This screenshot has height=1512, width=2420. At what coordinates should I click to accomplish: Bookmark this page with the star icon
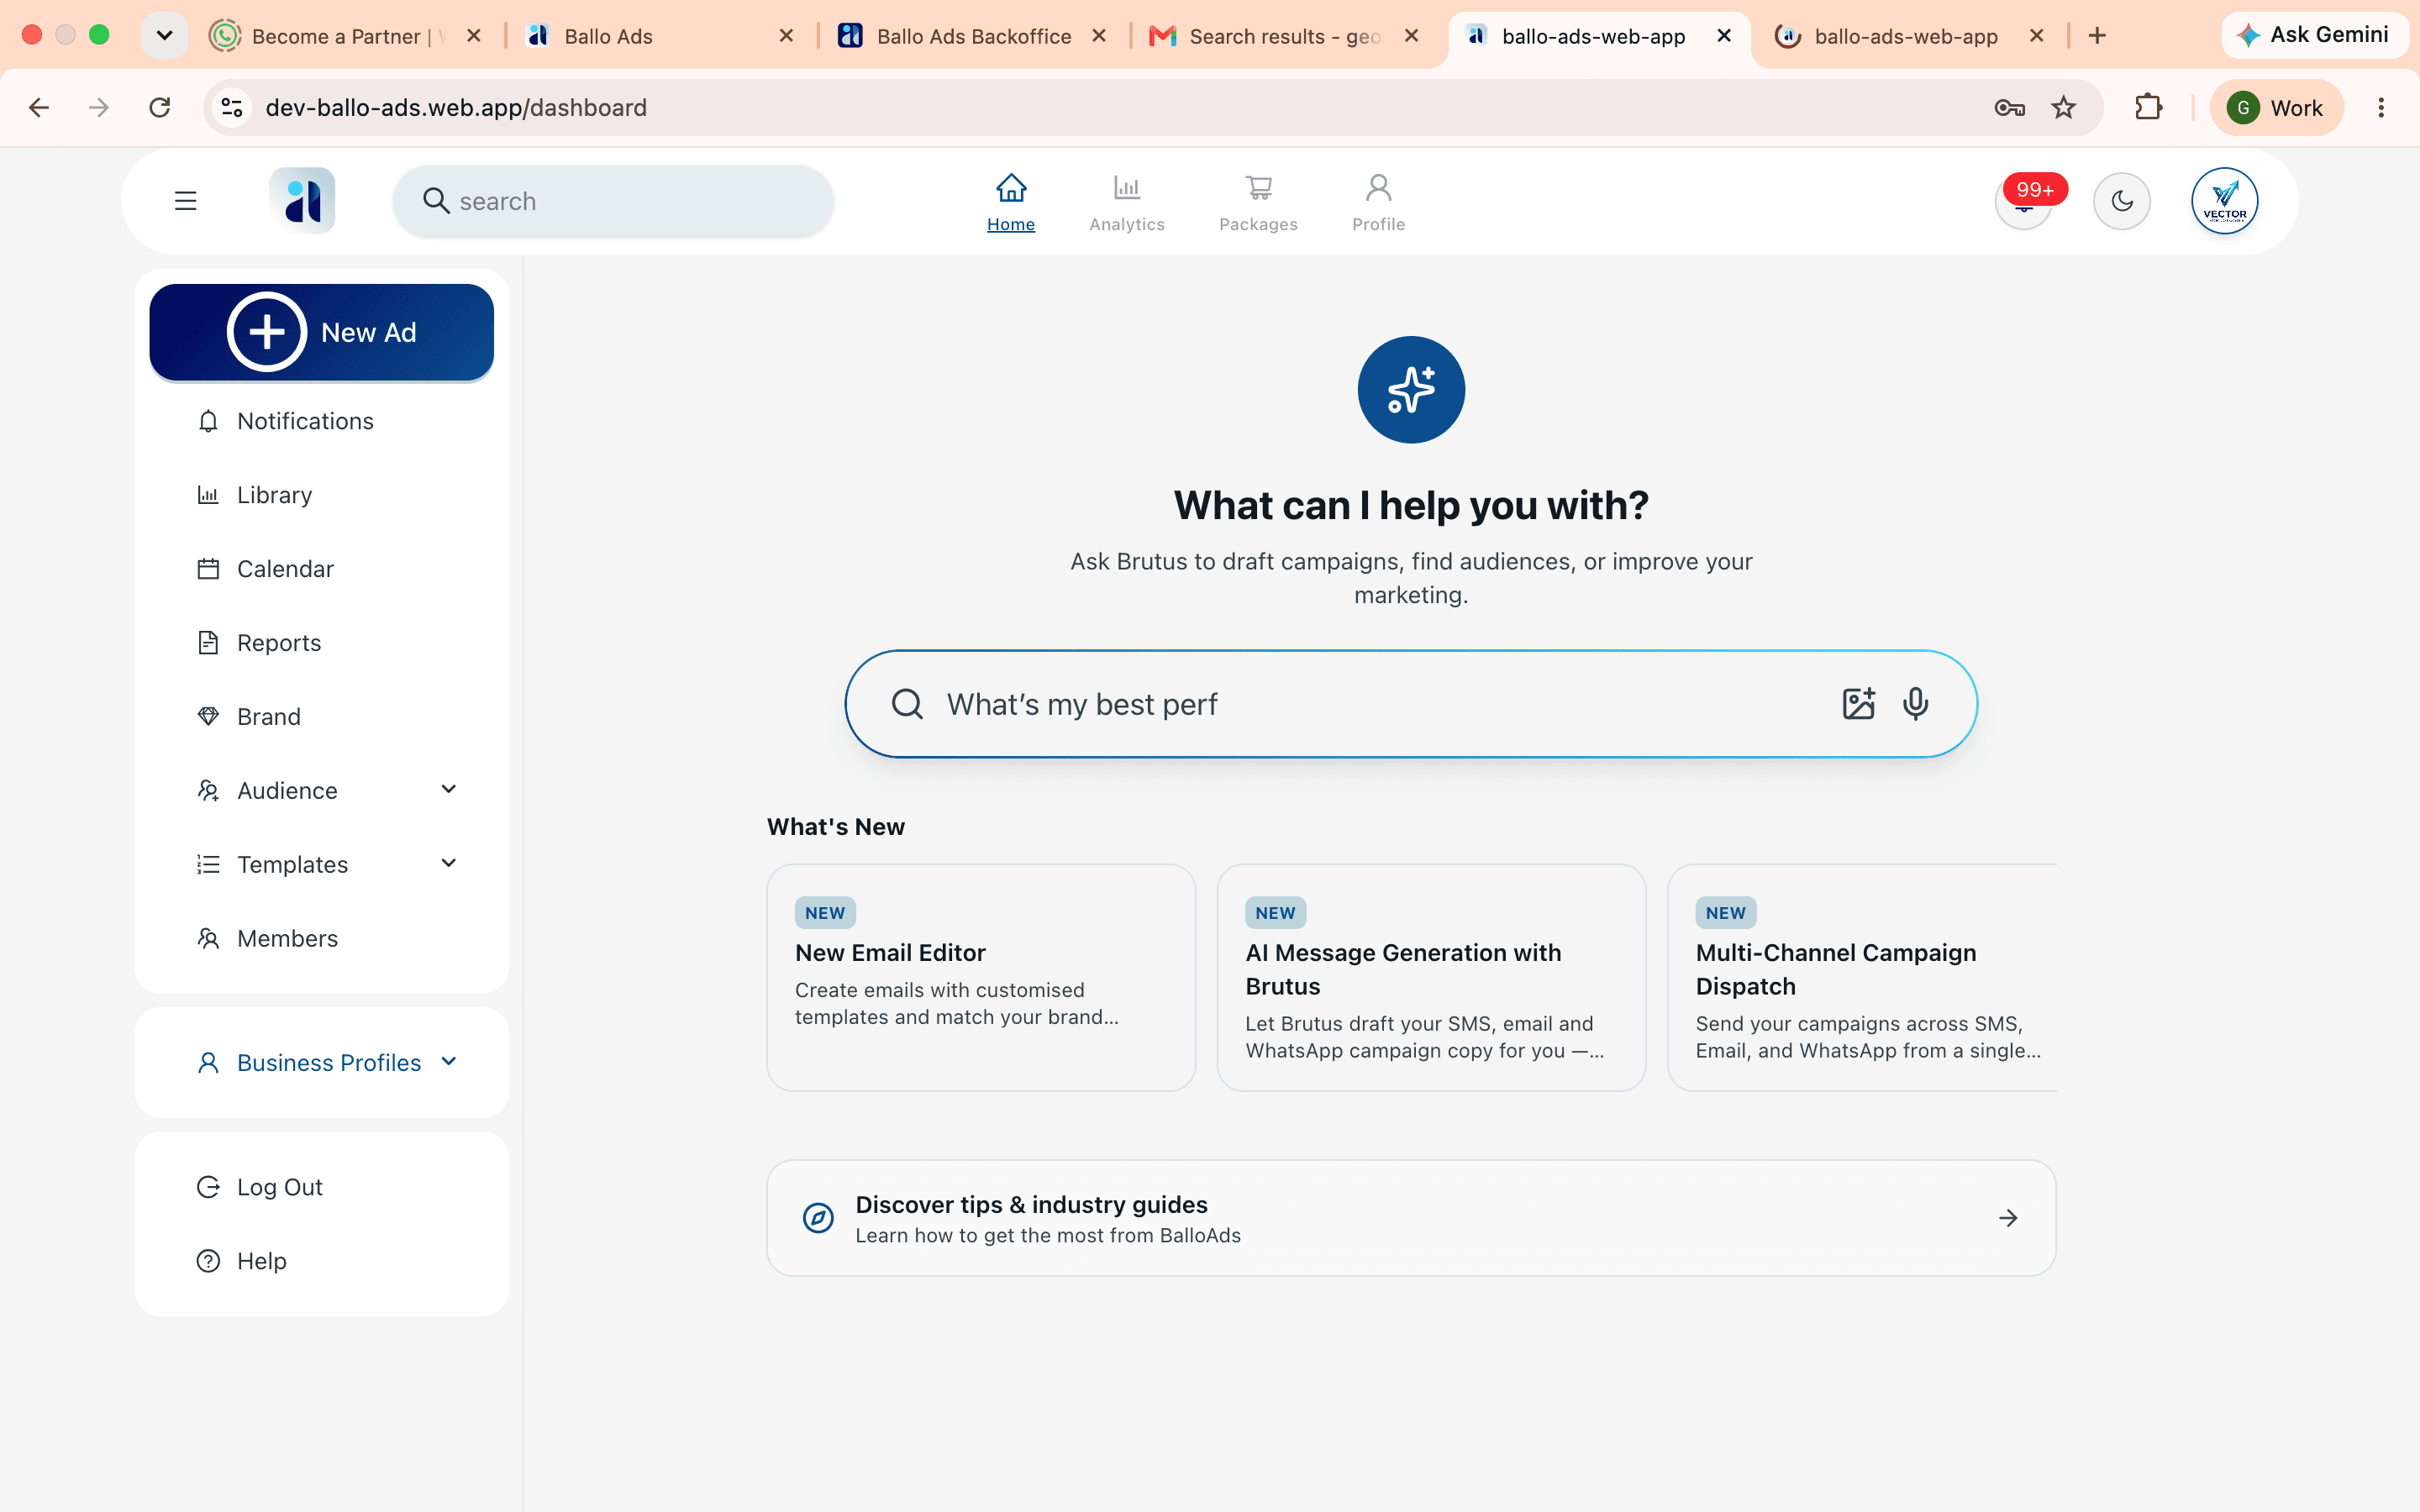[2064, 107]
